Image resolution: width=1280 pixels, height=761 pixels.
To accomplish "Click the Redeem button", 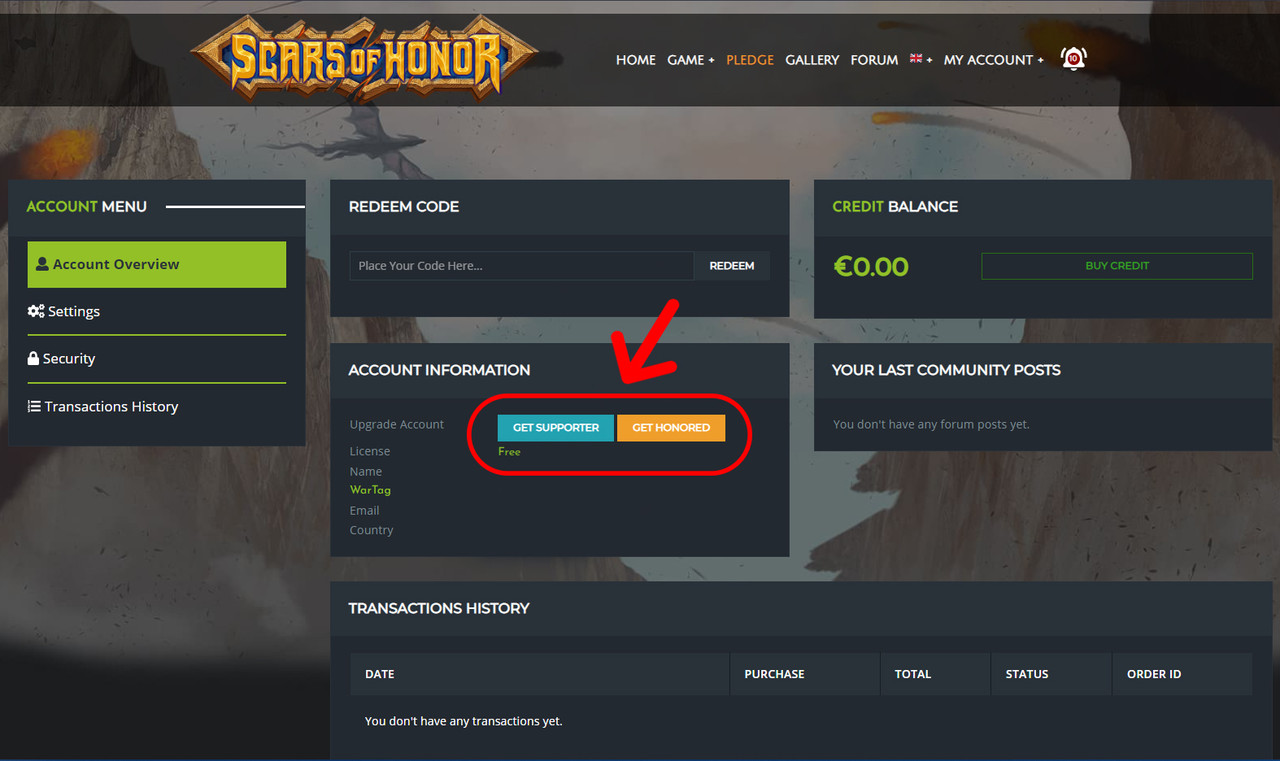I will (732, 266).
